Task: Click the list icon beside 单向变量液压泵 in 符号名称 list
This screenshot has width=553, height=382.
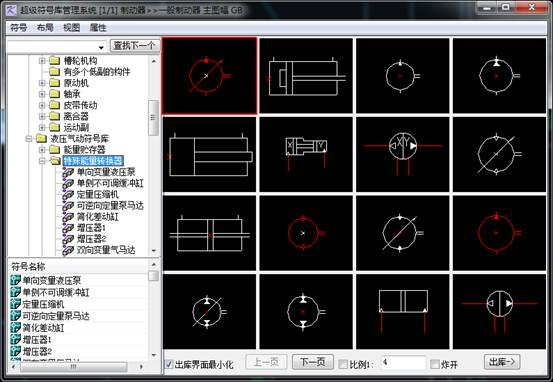Action: click(16, 280)
